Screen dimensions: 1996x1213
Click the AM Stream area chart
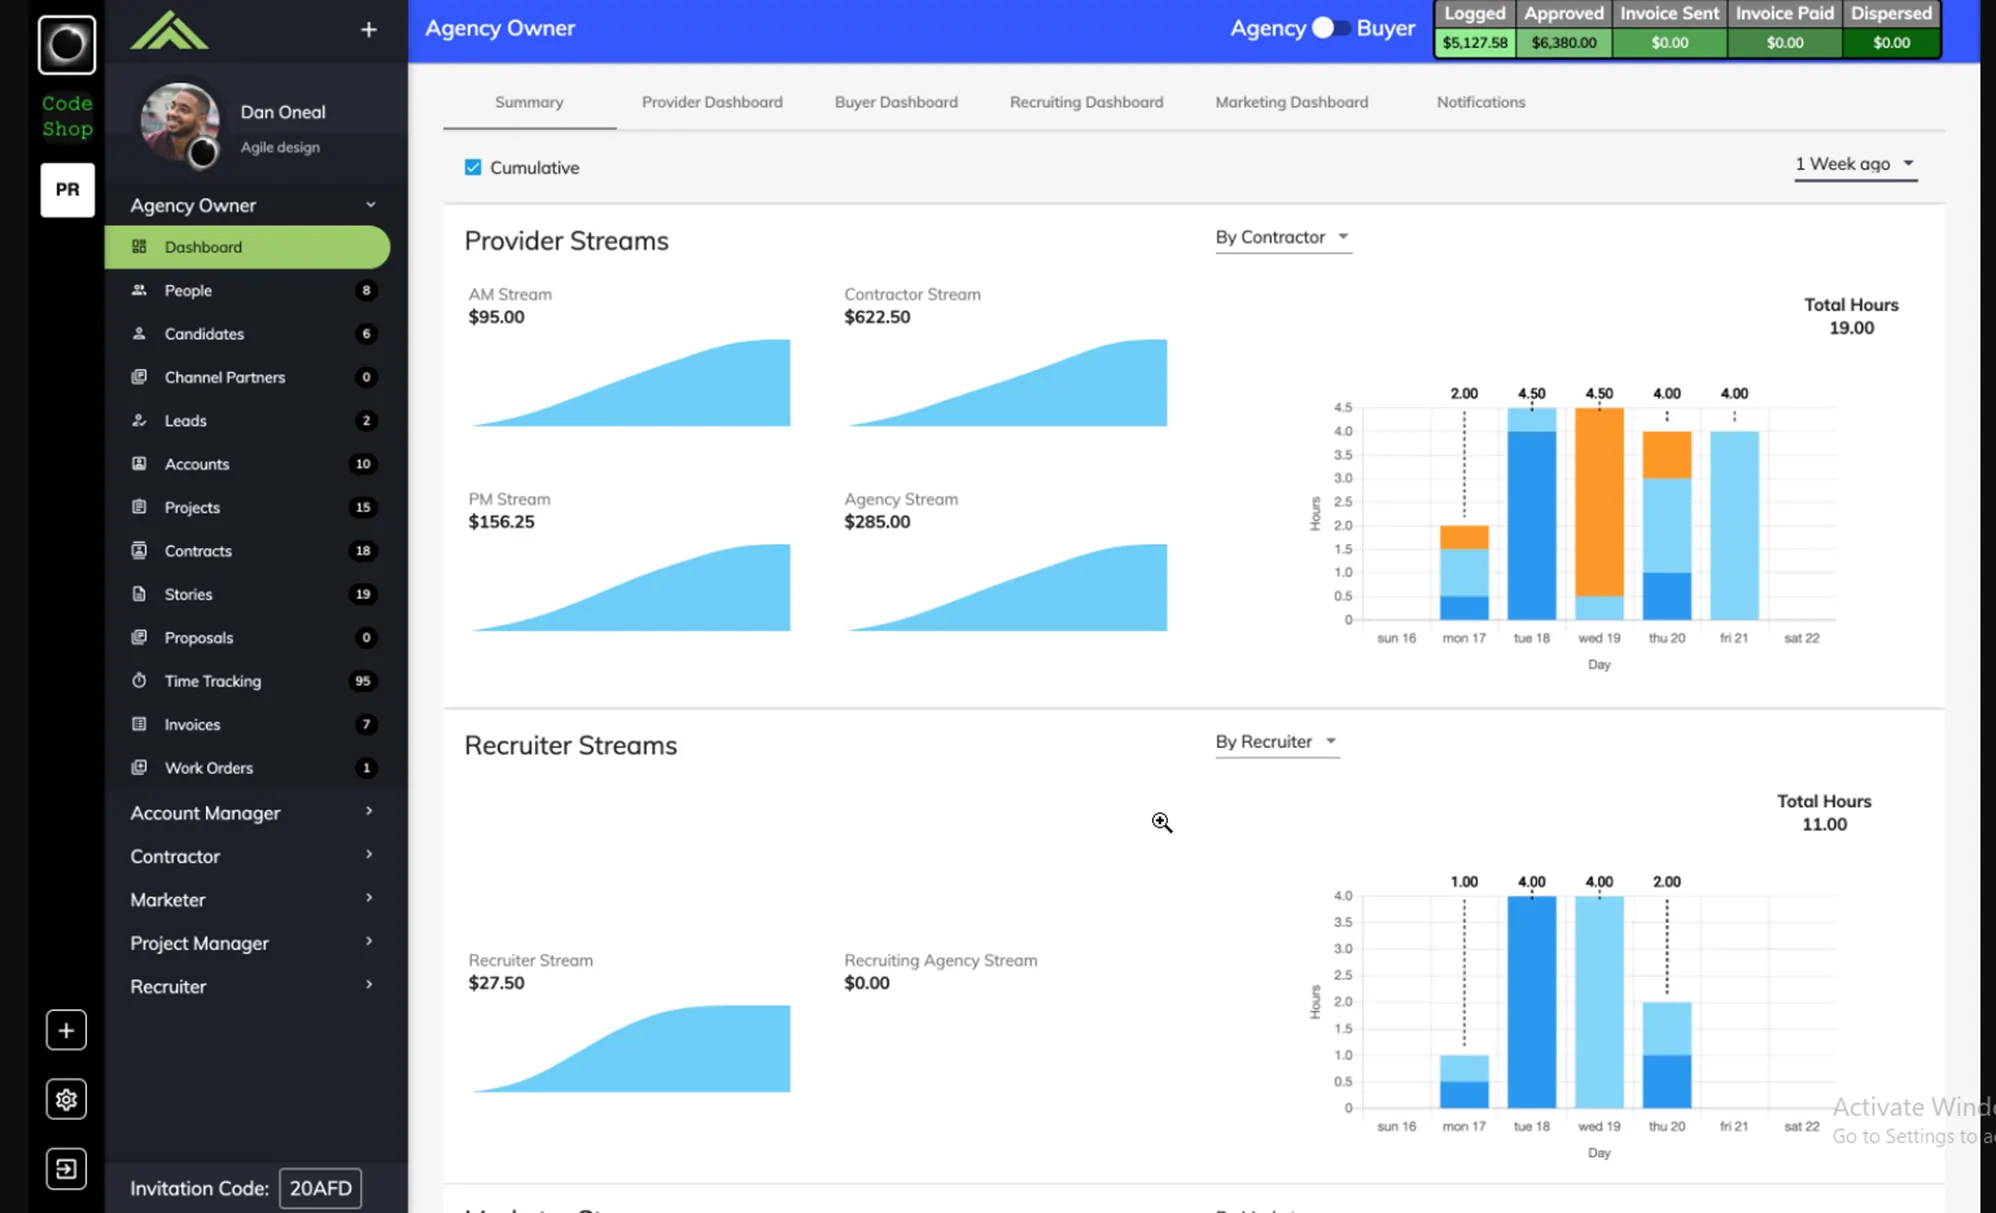click(631, 383)
